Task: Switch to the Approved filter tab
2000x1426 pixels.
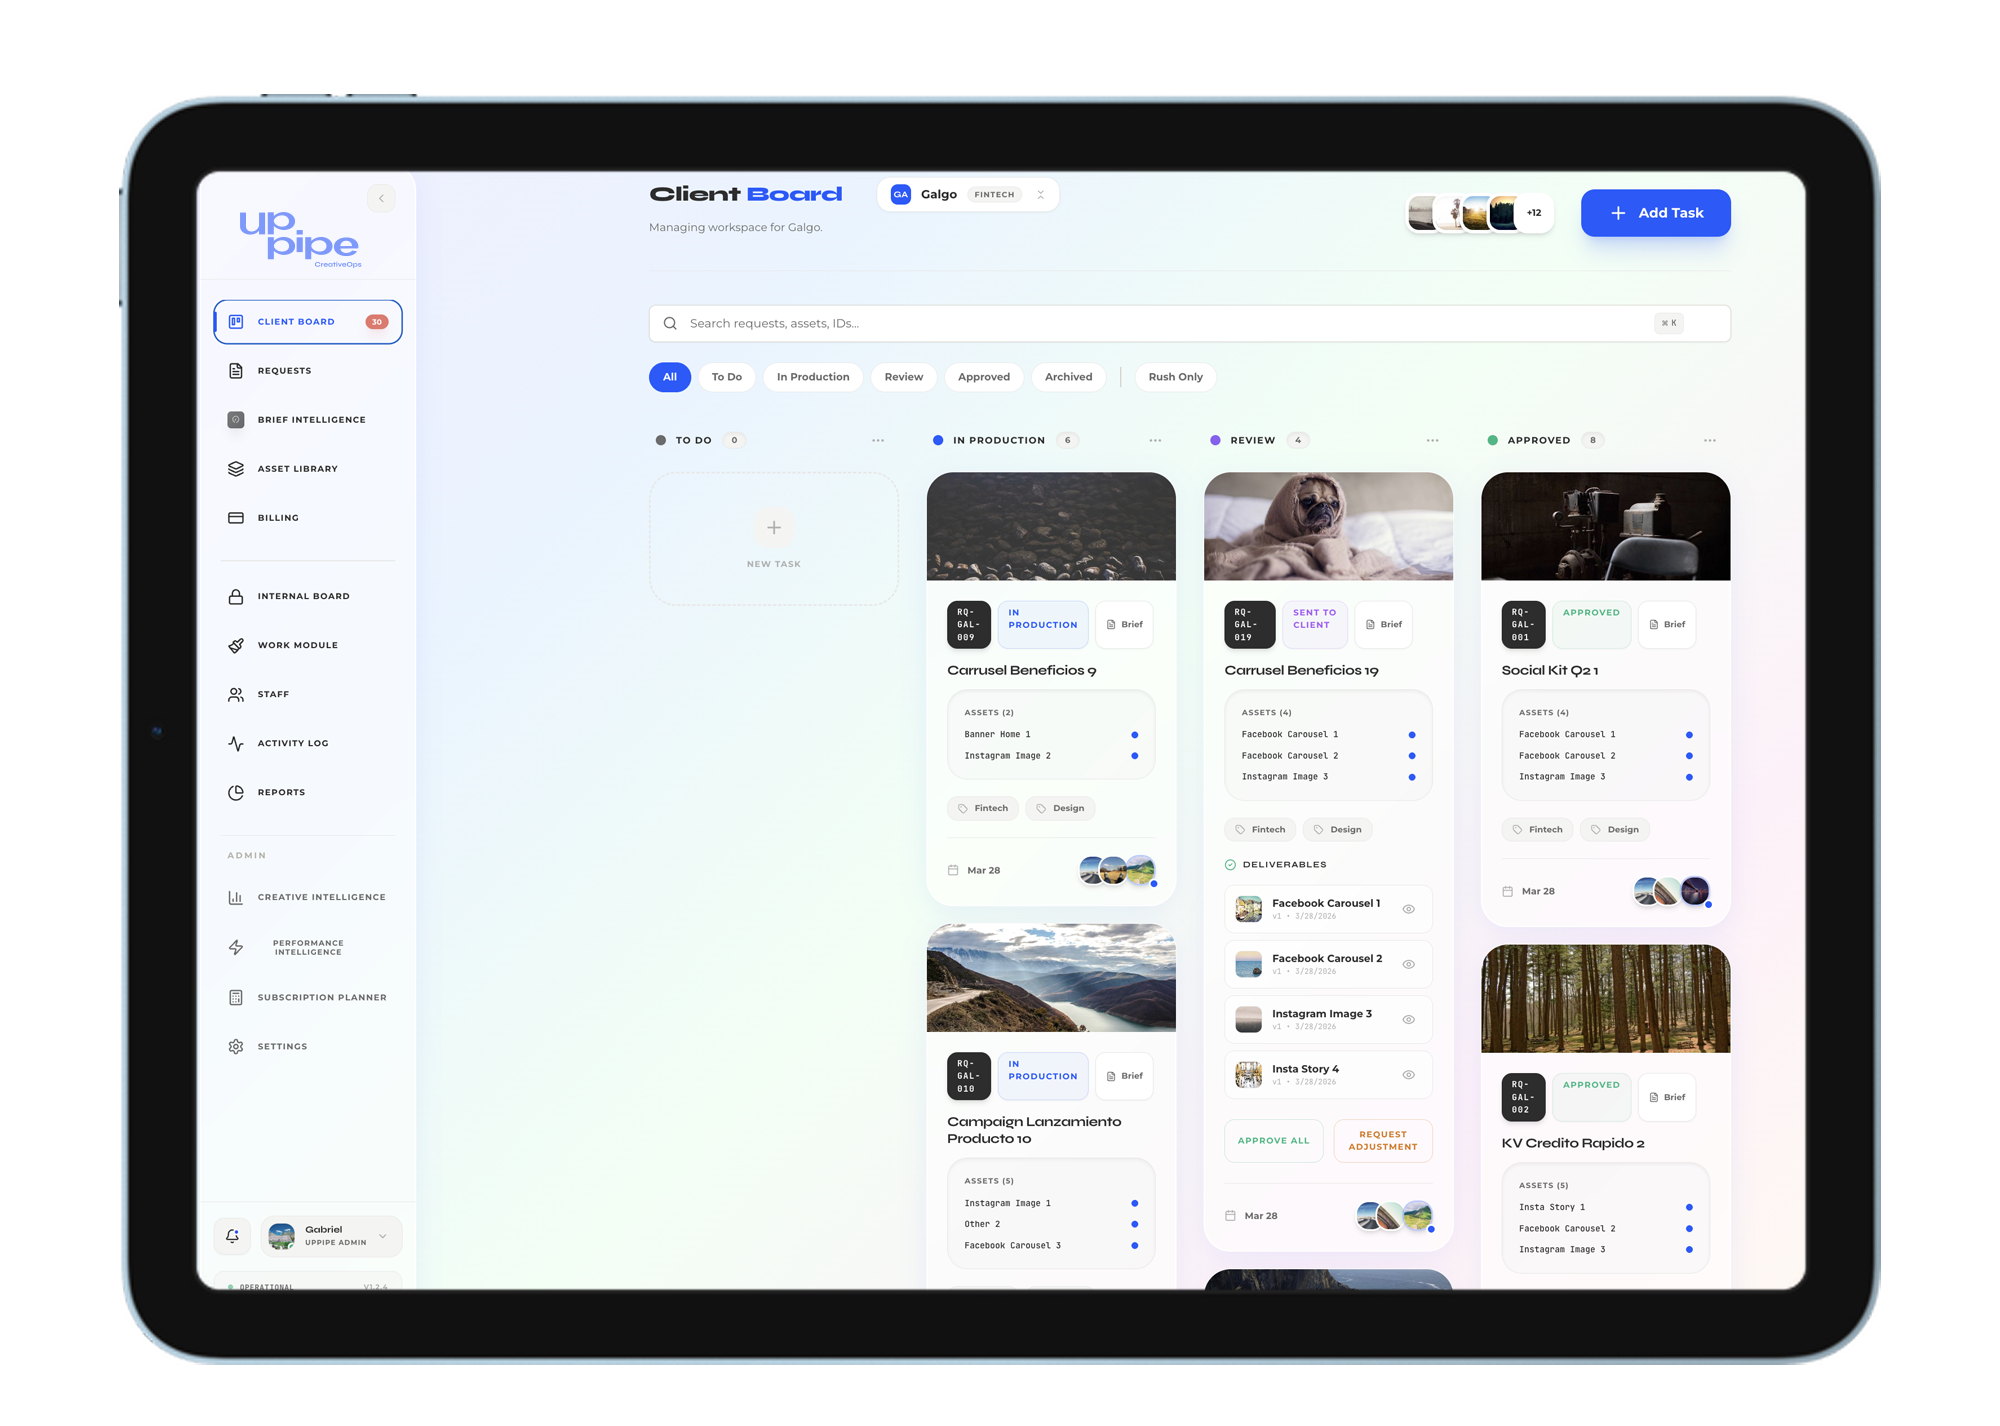Action: [983, 377]
